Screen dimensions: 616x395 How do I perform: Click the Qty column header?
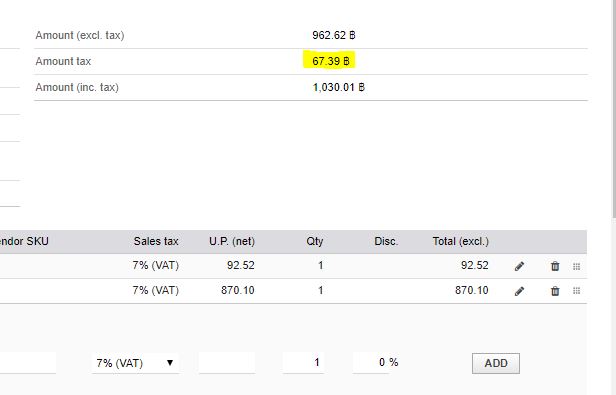315,241
